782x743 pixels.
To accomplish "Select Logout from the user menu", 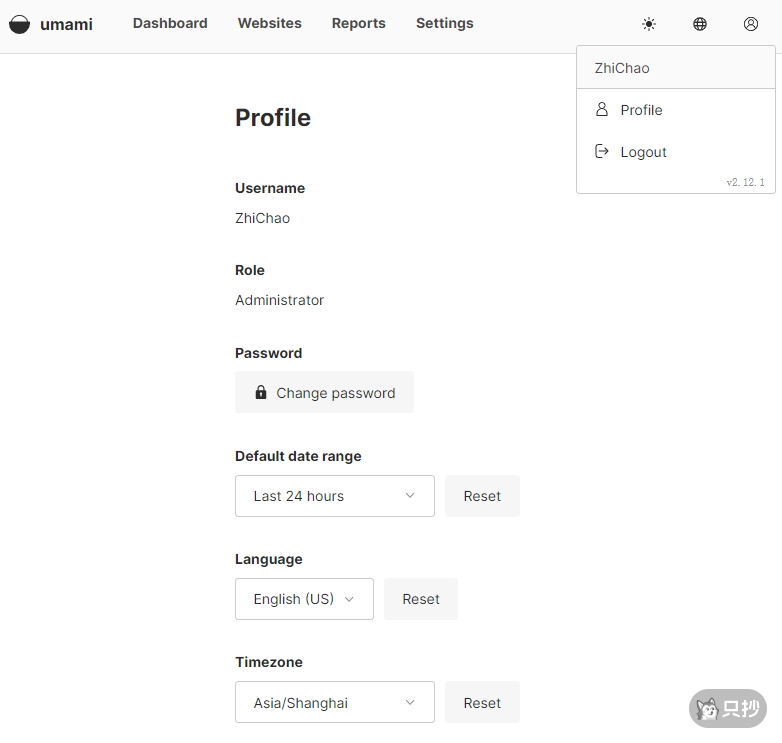I will (x=643, y=152).
